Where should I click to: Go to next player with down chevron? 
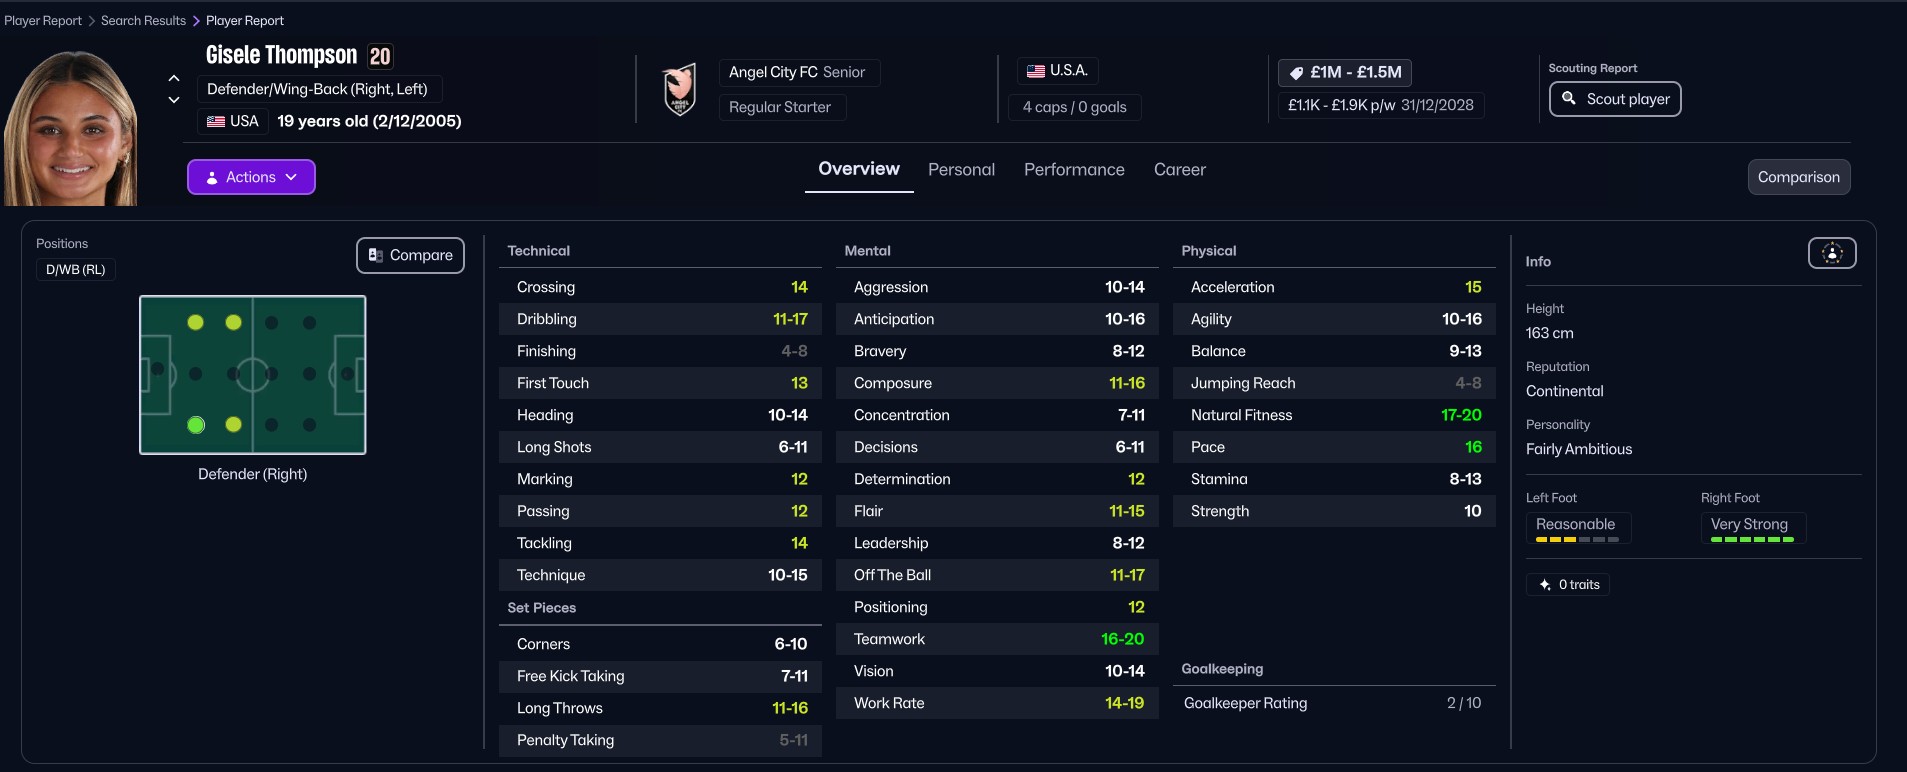tap(174, 100)
